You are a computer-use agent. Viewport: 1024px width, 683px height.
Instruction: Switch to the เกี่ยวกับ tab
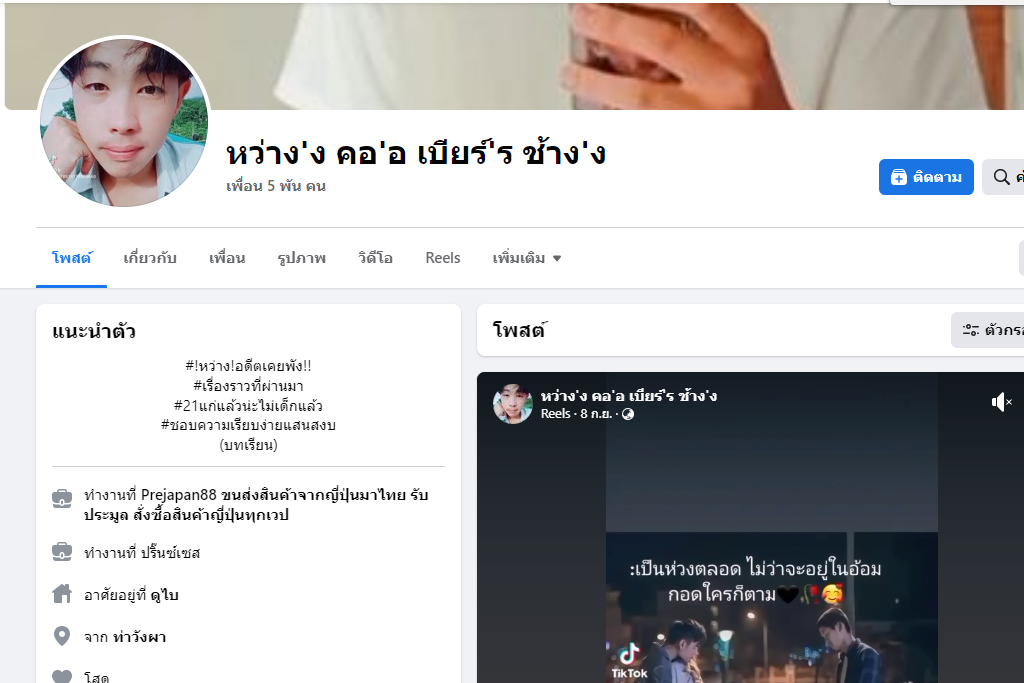(x=150, y=258)
